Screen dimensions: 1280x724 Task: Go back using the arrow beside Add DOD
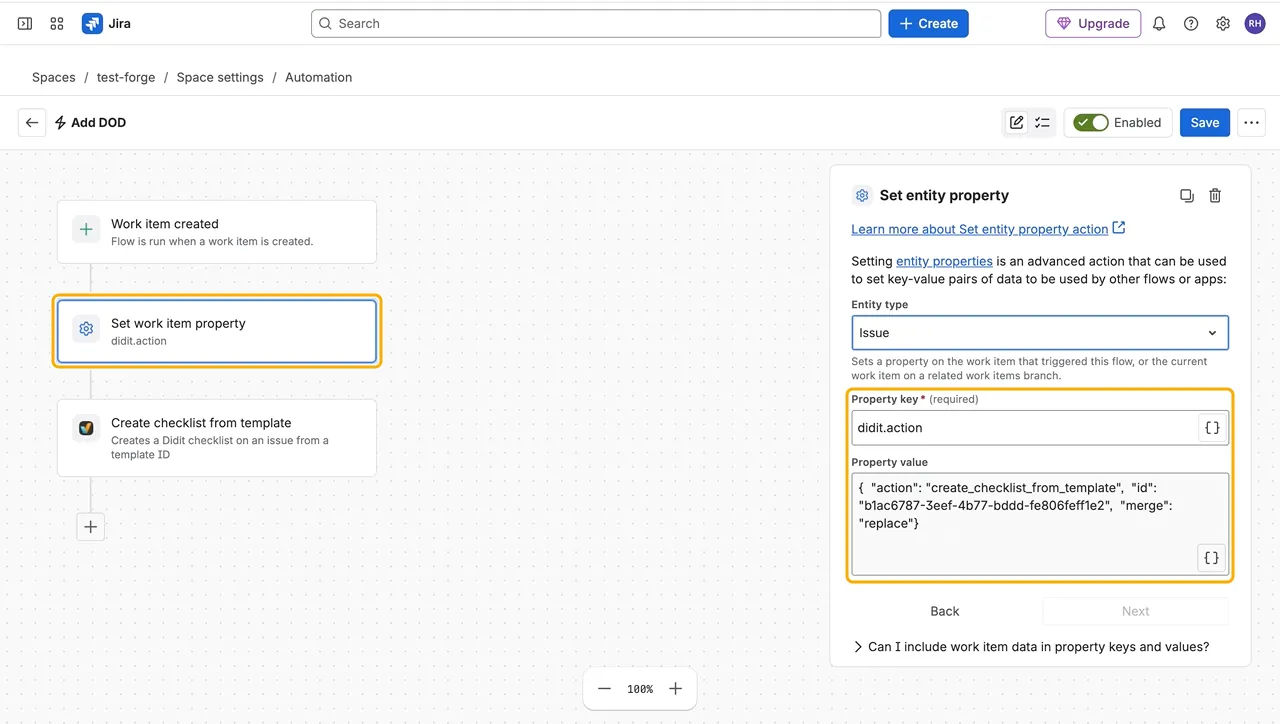click(32, 122)
